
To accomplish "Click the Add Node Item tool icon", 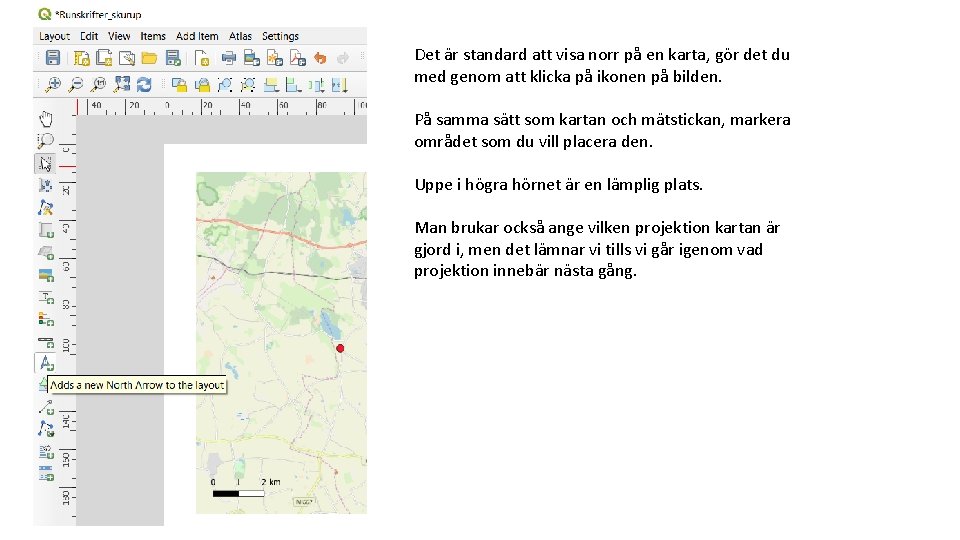I will pos(46,429).
